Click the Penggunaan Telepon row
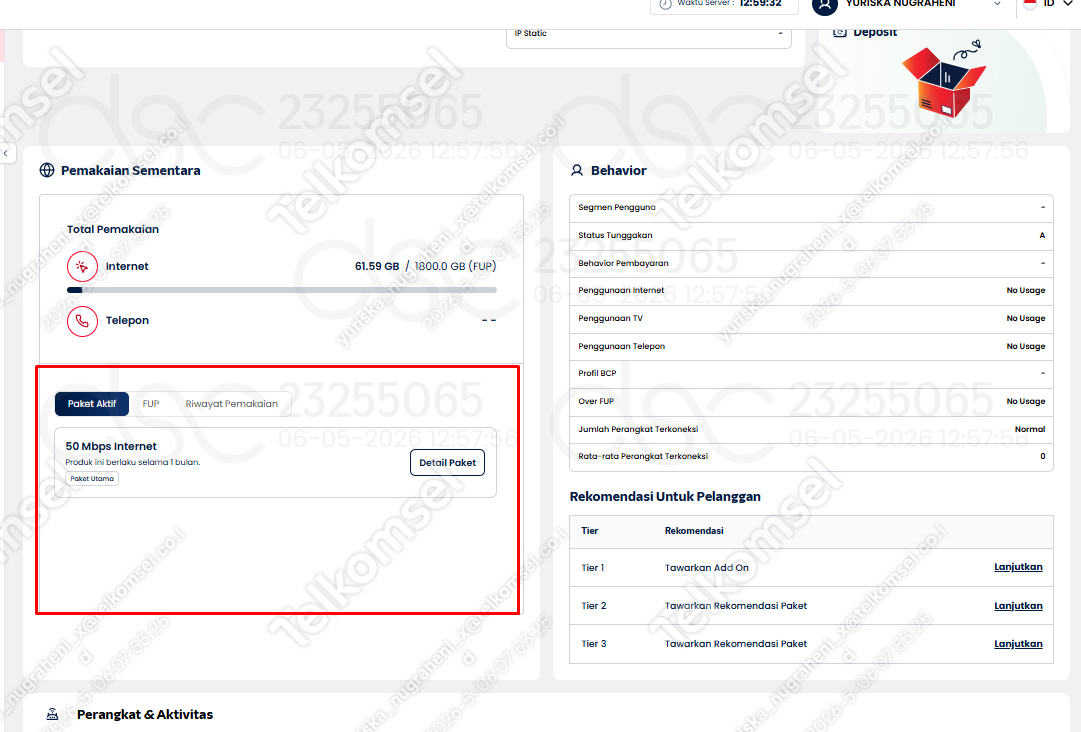The height and width of the screenshot is (732, 1081). click(x=811, y=347)
